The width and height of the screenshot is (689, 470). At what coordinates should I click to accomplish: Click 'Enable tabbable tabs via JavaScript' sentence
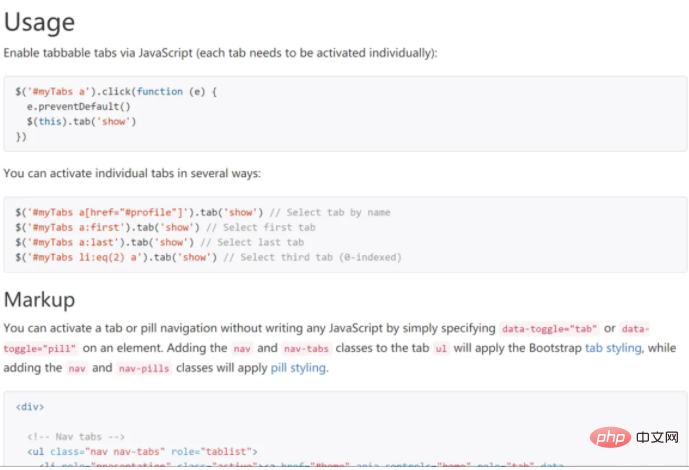[x=220, y=53]
